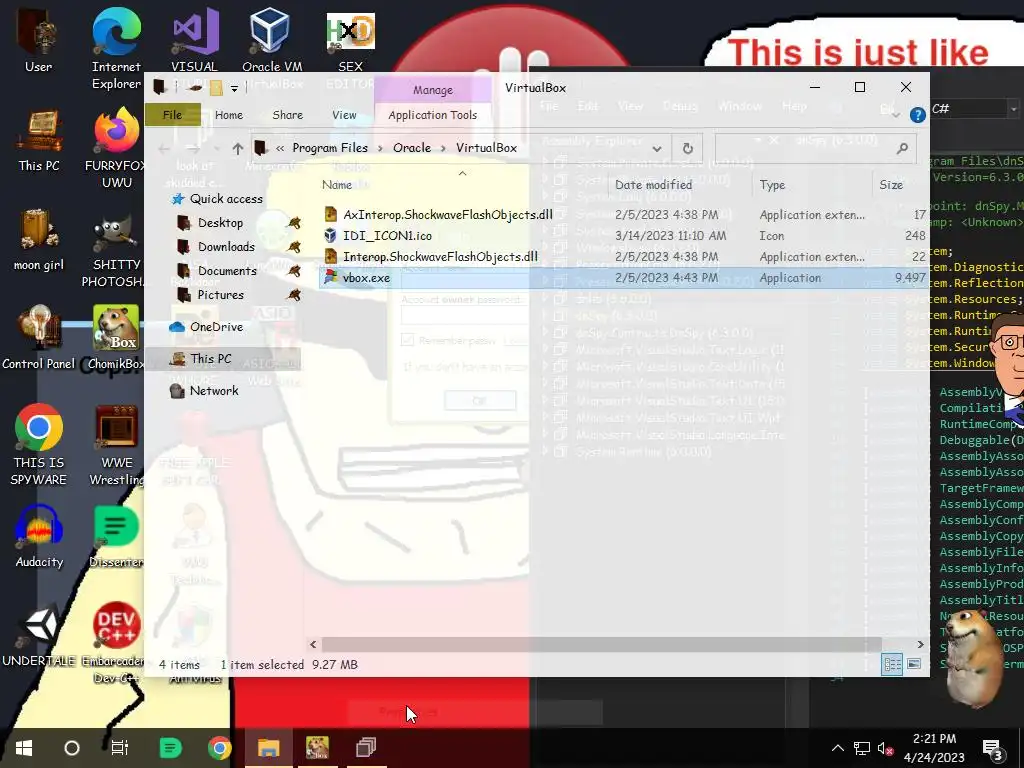Open Cortana search circle on taskbar
This screenshot has height=768, width=1024.
(72, 748)
